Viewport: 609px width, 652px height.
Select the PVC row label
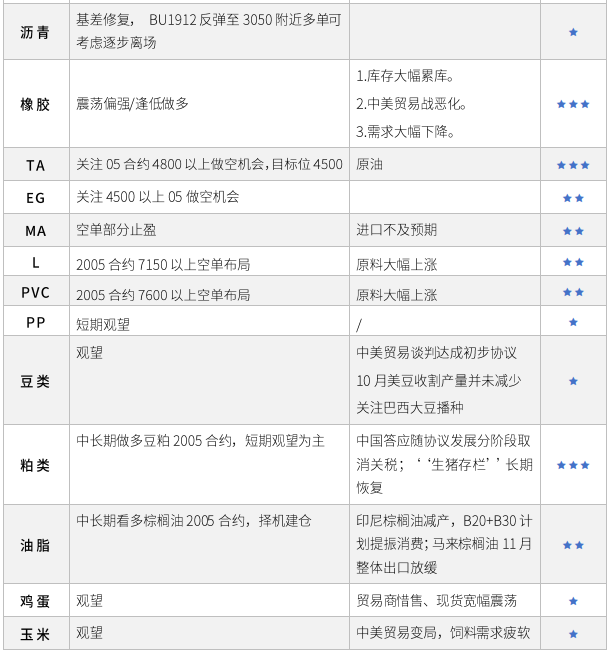[x=35, y=292]
